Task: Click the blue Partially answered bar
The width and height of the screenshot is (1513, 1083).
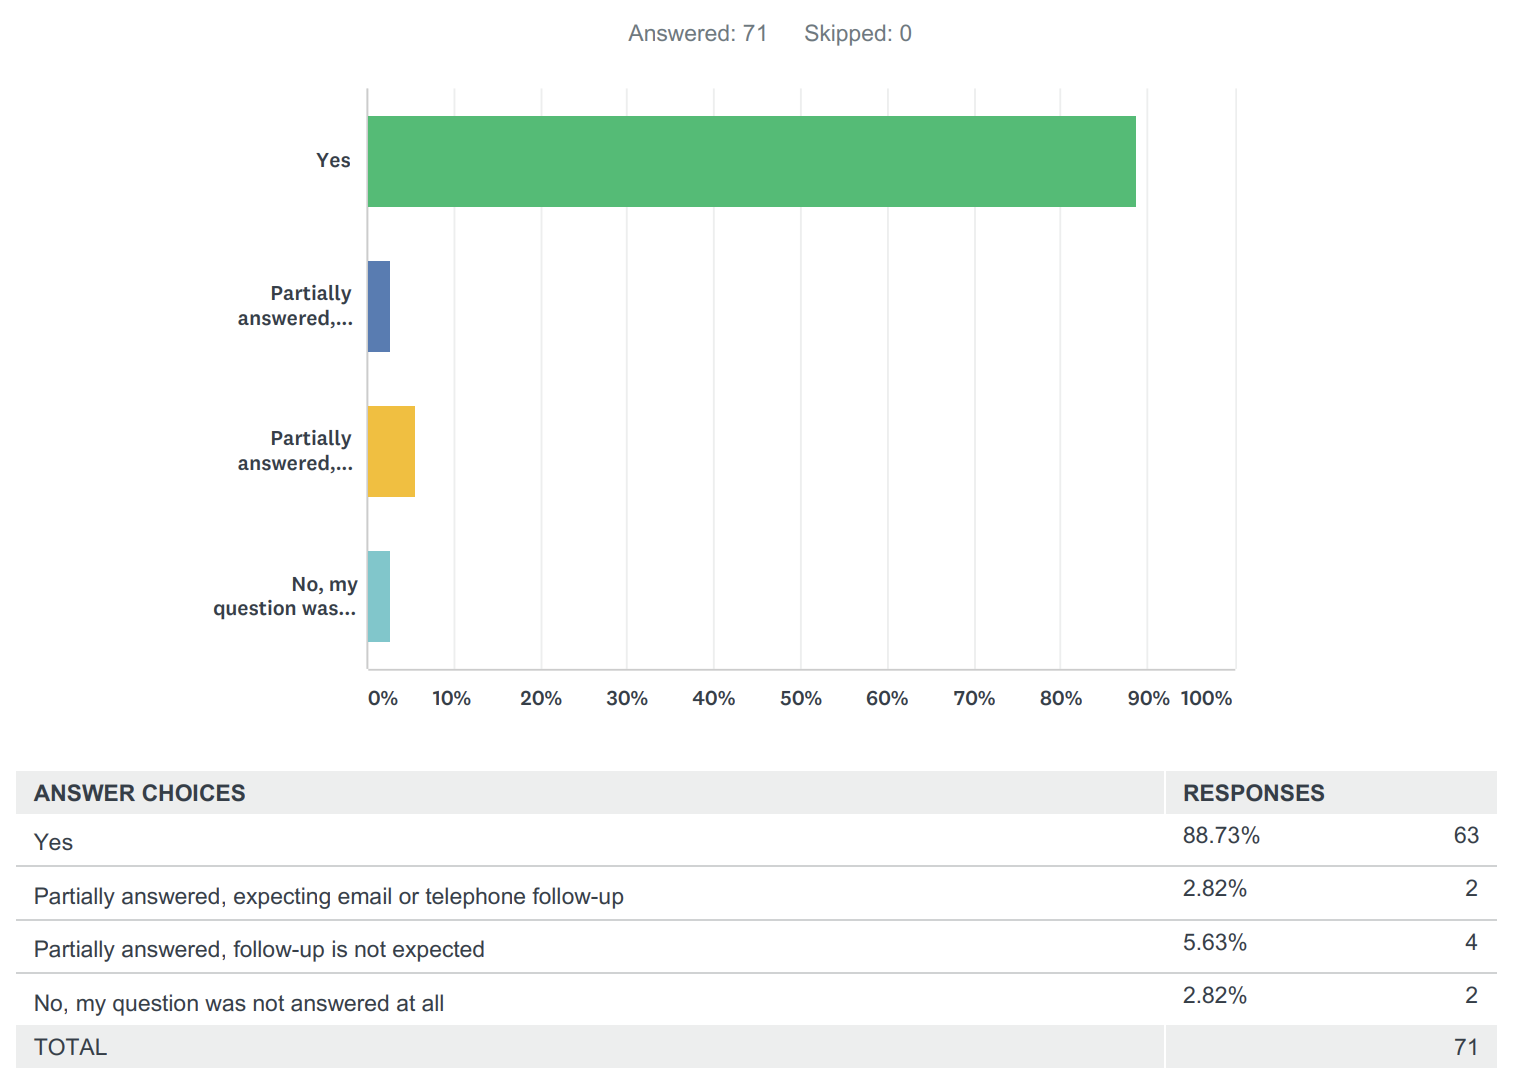Action: click(378, 306)
